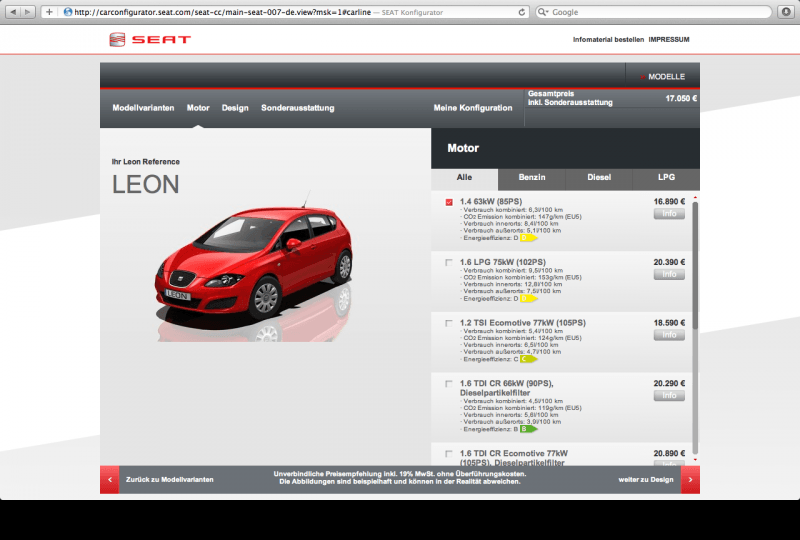Click the price 18.590 €
Screen dimensions: 800x540
669,323
